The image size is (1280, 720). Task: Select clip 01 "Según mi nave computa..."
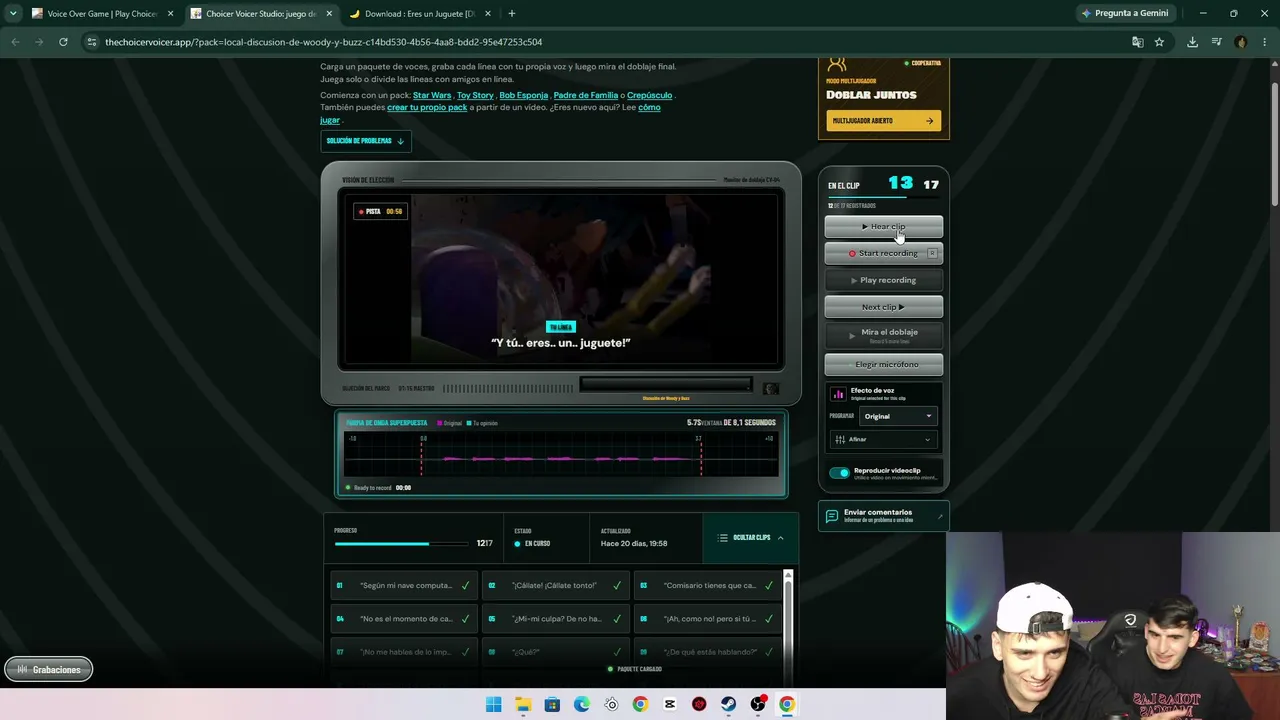click(x=403, y=586)
